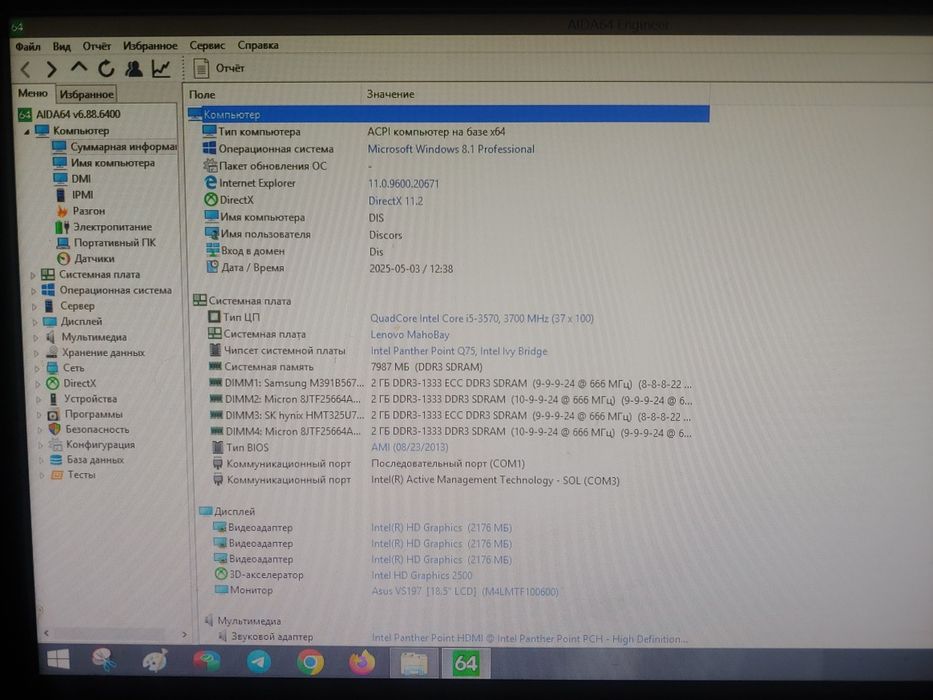Open the Вид menu

(x=61, y=46)
